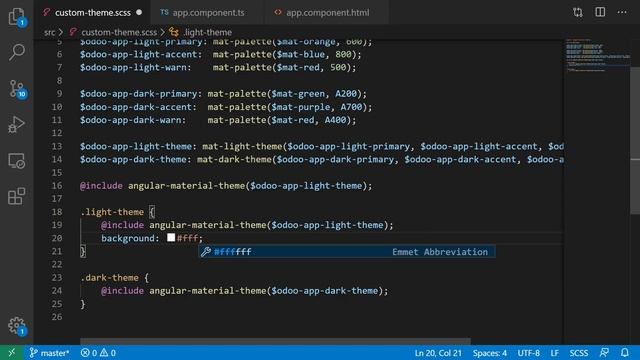Change language mode via SCSS
The image size is (640, 360).
[579, 353]
